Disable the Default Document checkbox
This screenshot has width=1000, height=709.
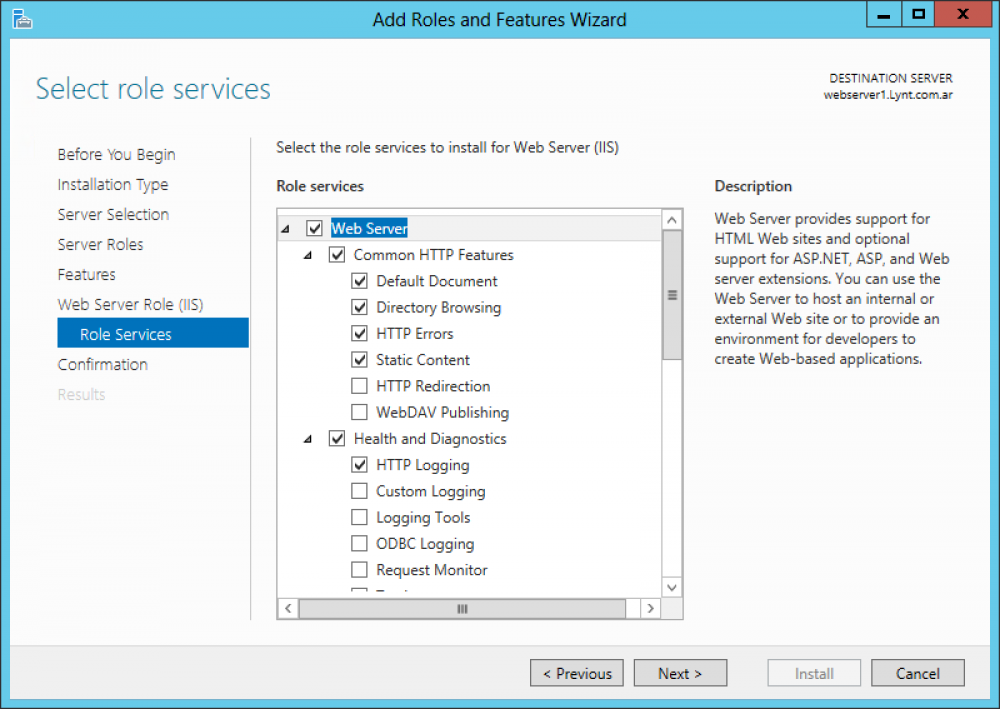(360, 281)
